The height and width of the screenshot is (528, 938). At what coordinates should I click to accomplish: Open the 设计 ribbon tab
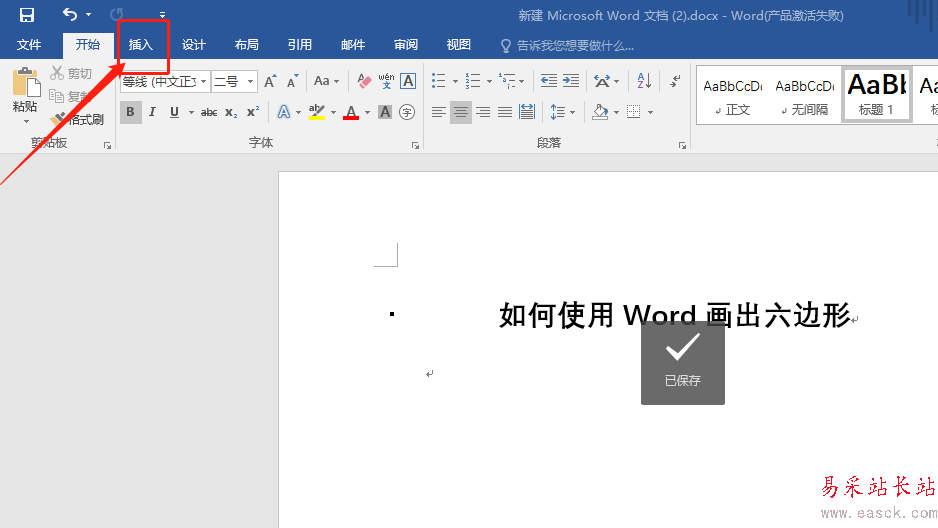click(x=193, y=45)
